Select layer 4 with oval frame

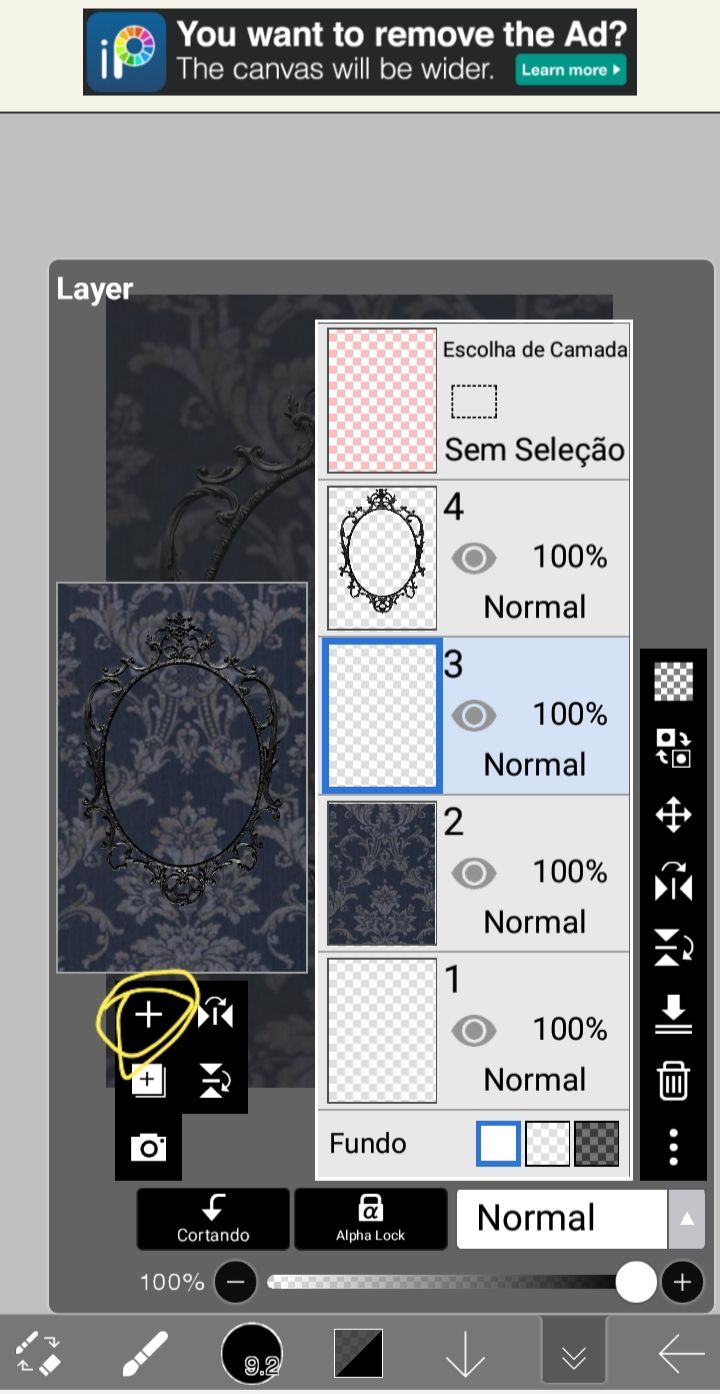tap(475, 559)
